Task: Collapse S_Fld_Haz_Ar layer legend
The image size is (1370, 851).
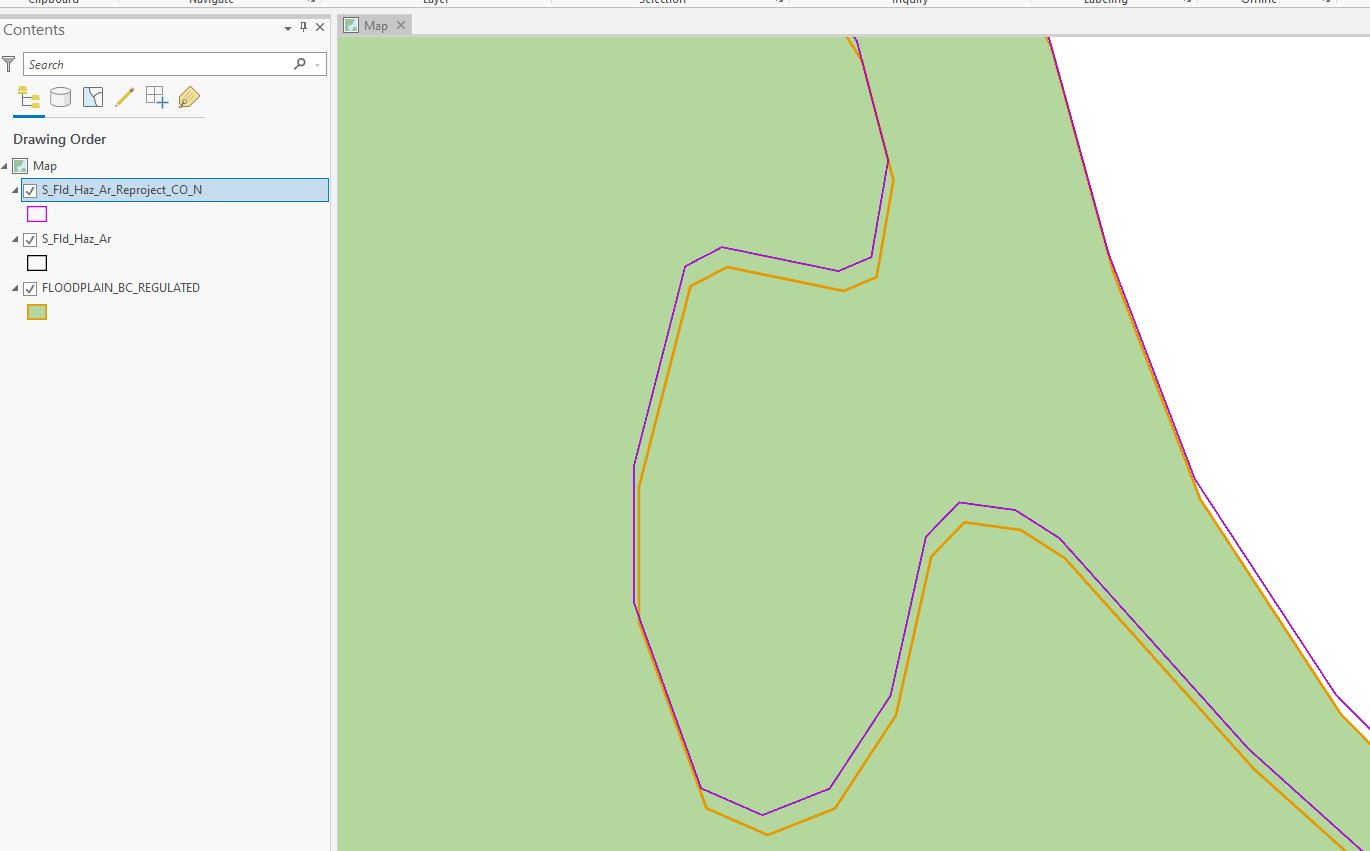Action: coord(15,240)
